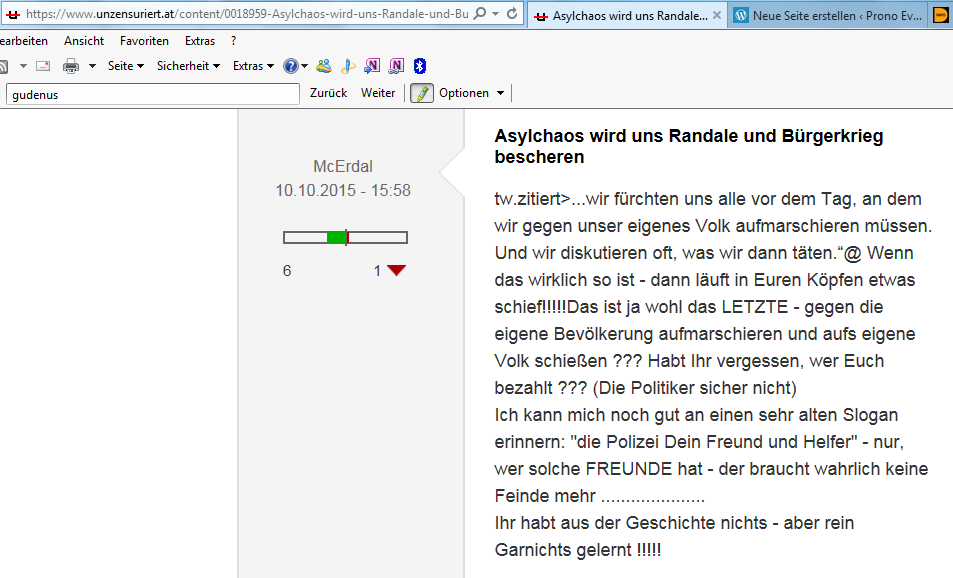Viewport: 953px width, 578px height.
Task: Expand the Seite dropdown menu
Action: pos(126,66)
